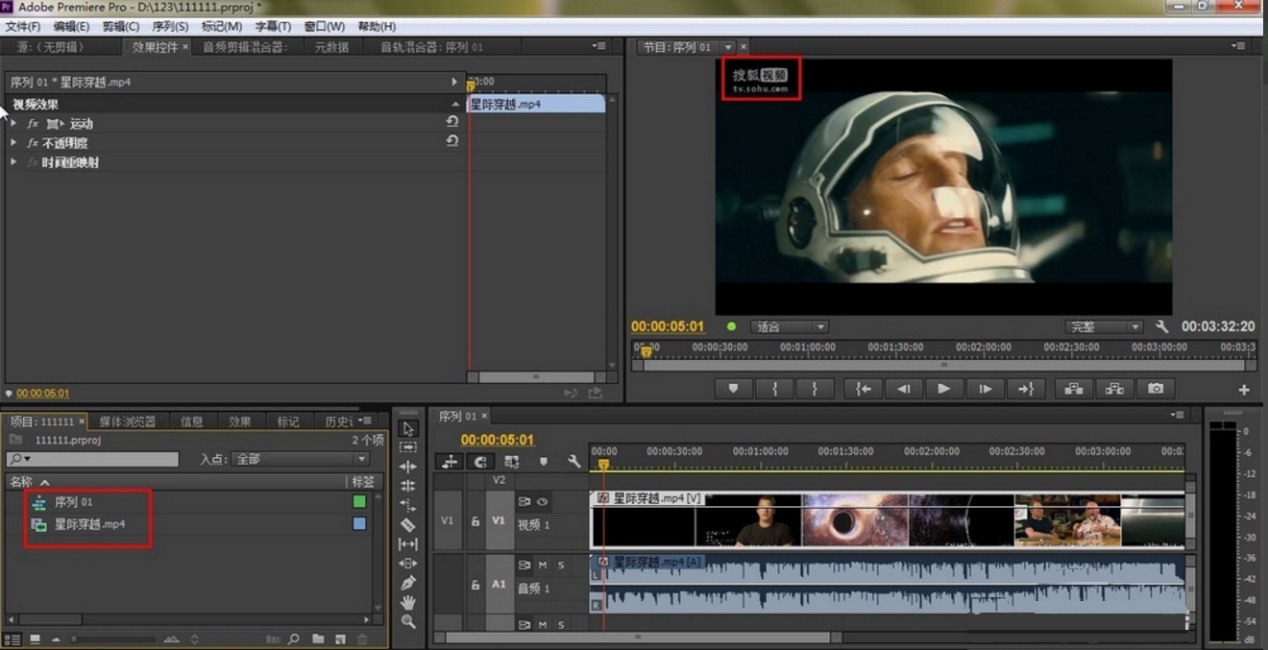Switch project panel to icon view

[35, 639]
